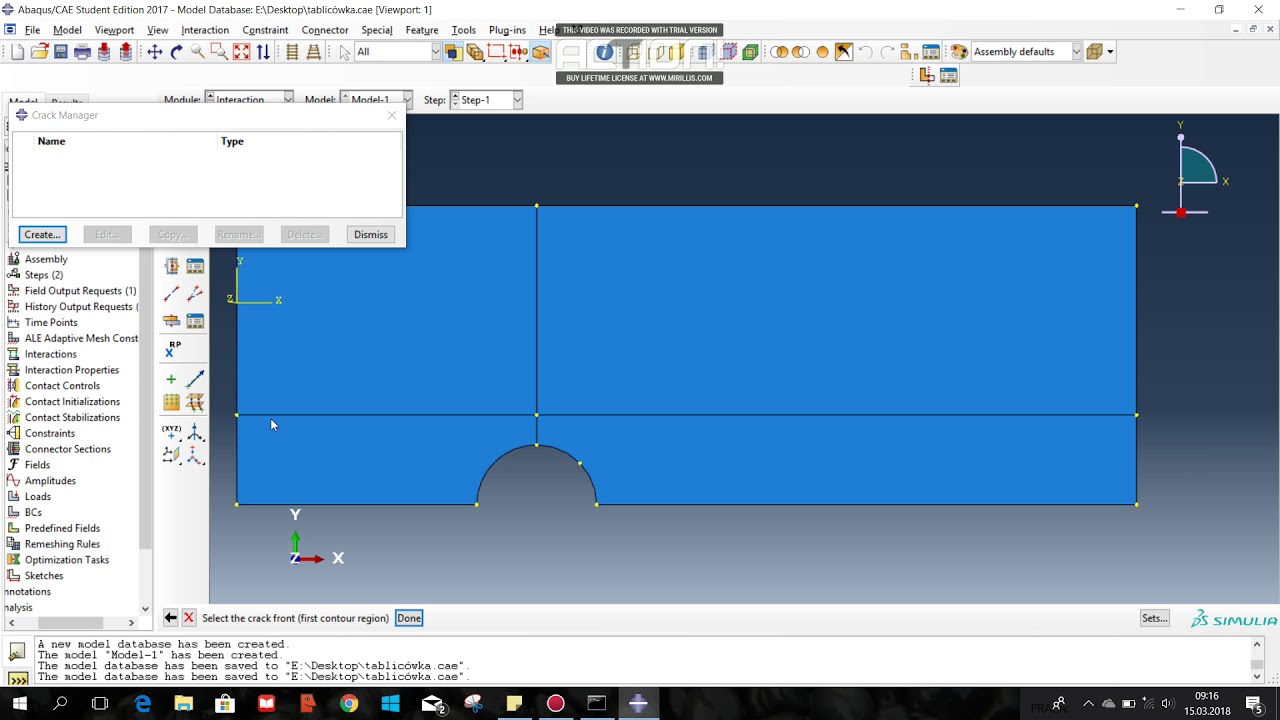The height and width of the screenshot is (720, 1280).
Task: Open File Explorer from the taskbar
Action: pos(184,704)
